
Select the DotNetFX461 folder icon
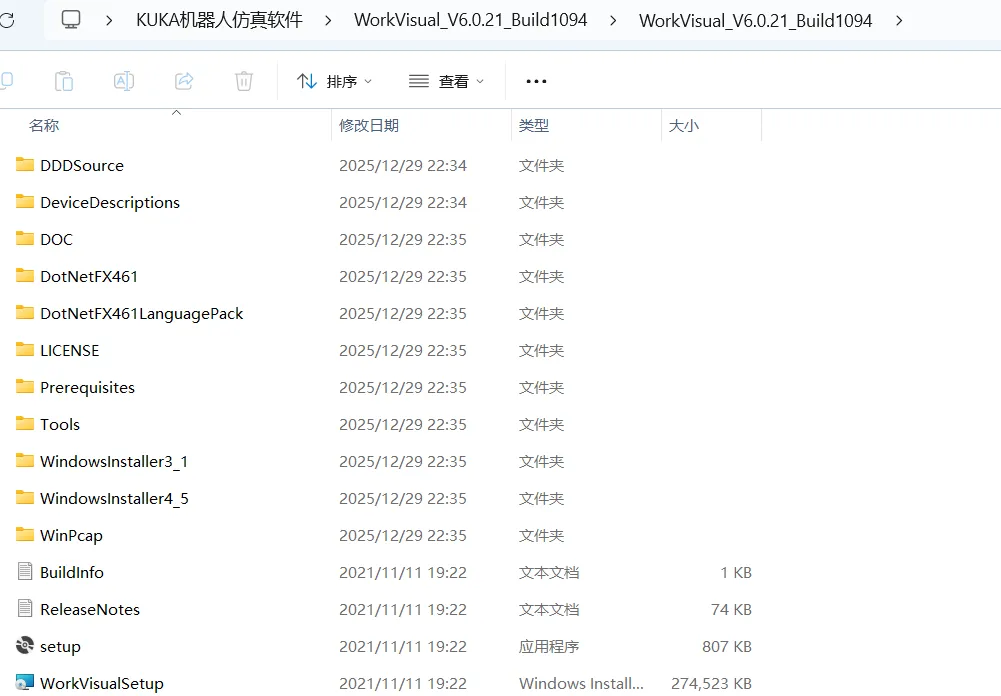[25, 276]
